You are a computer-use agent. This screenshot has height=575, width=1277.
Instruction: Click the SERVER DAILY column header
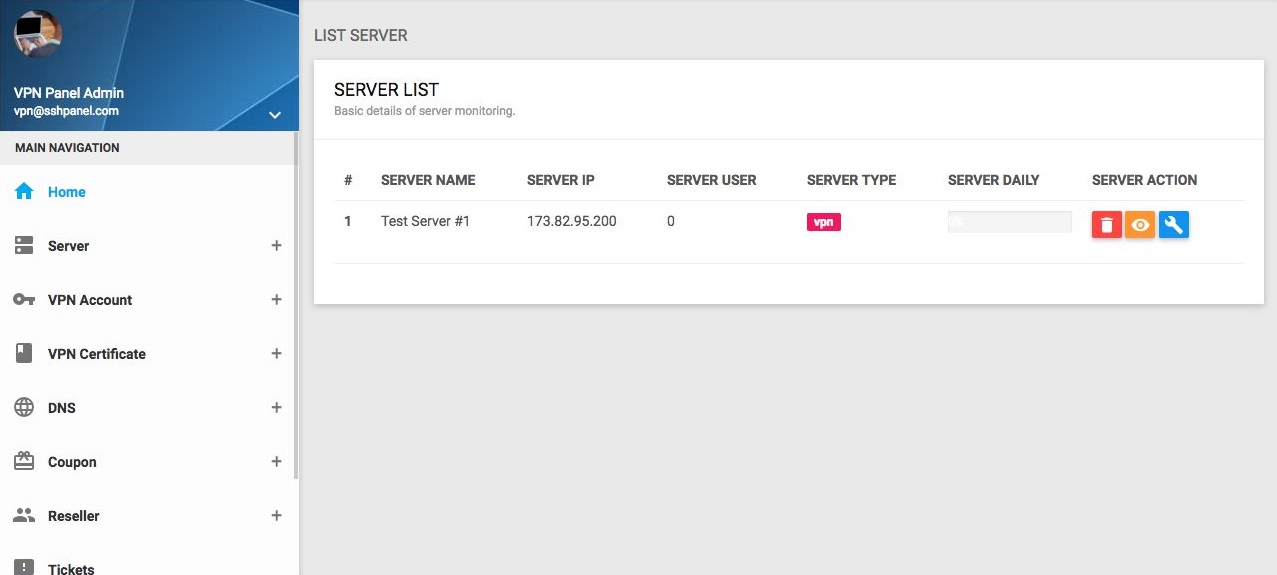[x=994, y=180]
